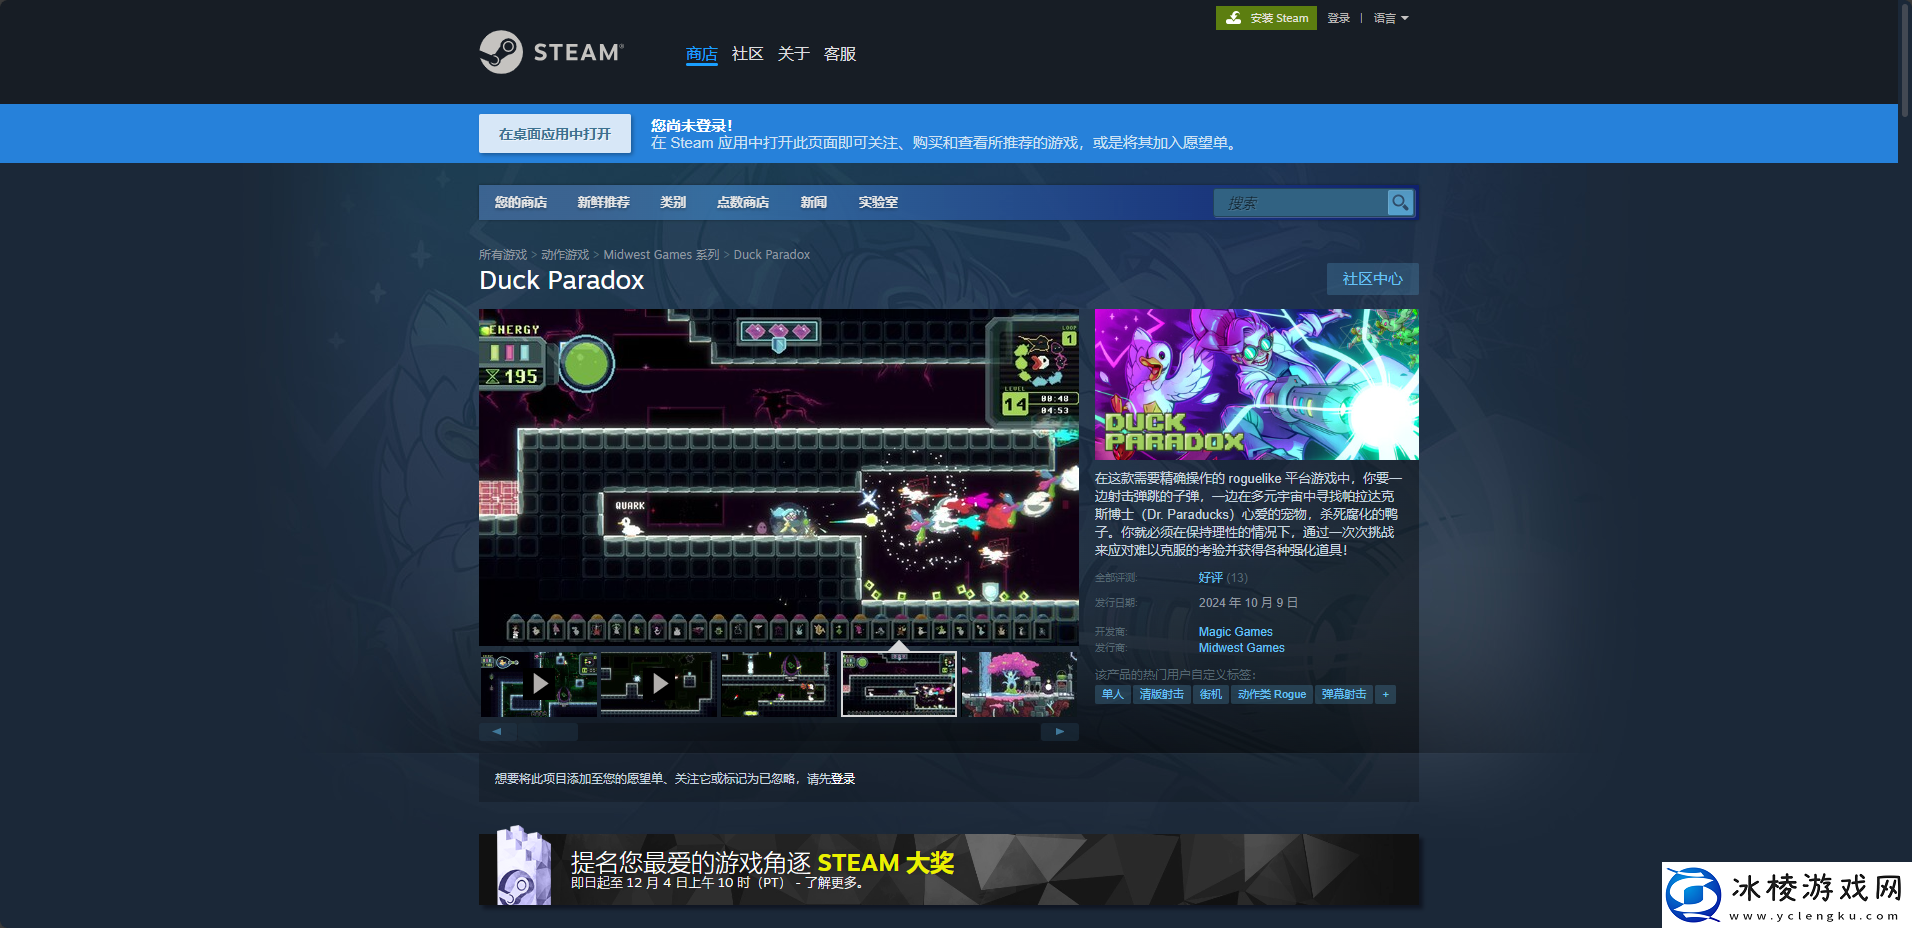
Task: Open the 新鲜推荐 menu
Action: tap(603, 202)
